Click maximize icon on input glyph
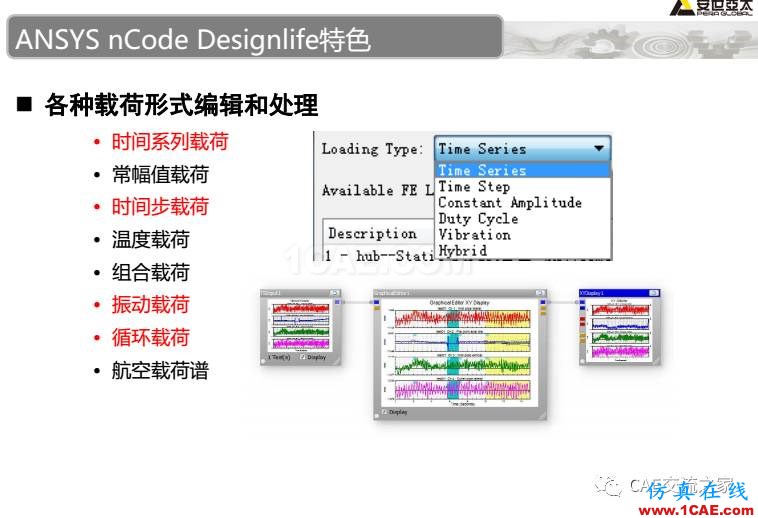758x518 pixels. (x=335, y=293)
